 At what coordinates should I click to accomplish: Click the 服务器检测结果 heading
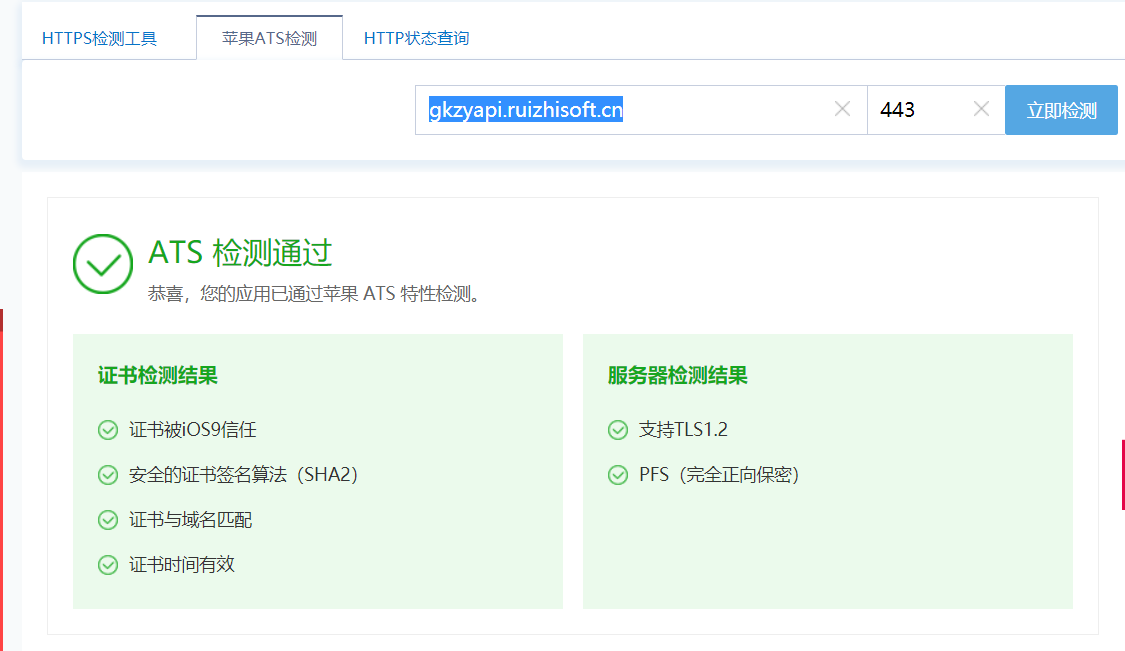click(677, 375)
